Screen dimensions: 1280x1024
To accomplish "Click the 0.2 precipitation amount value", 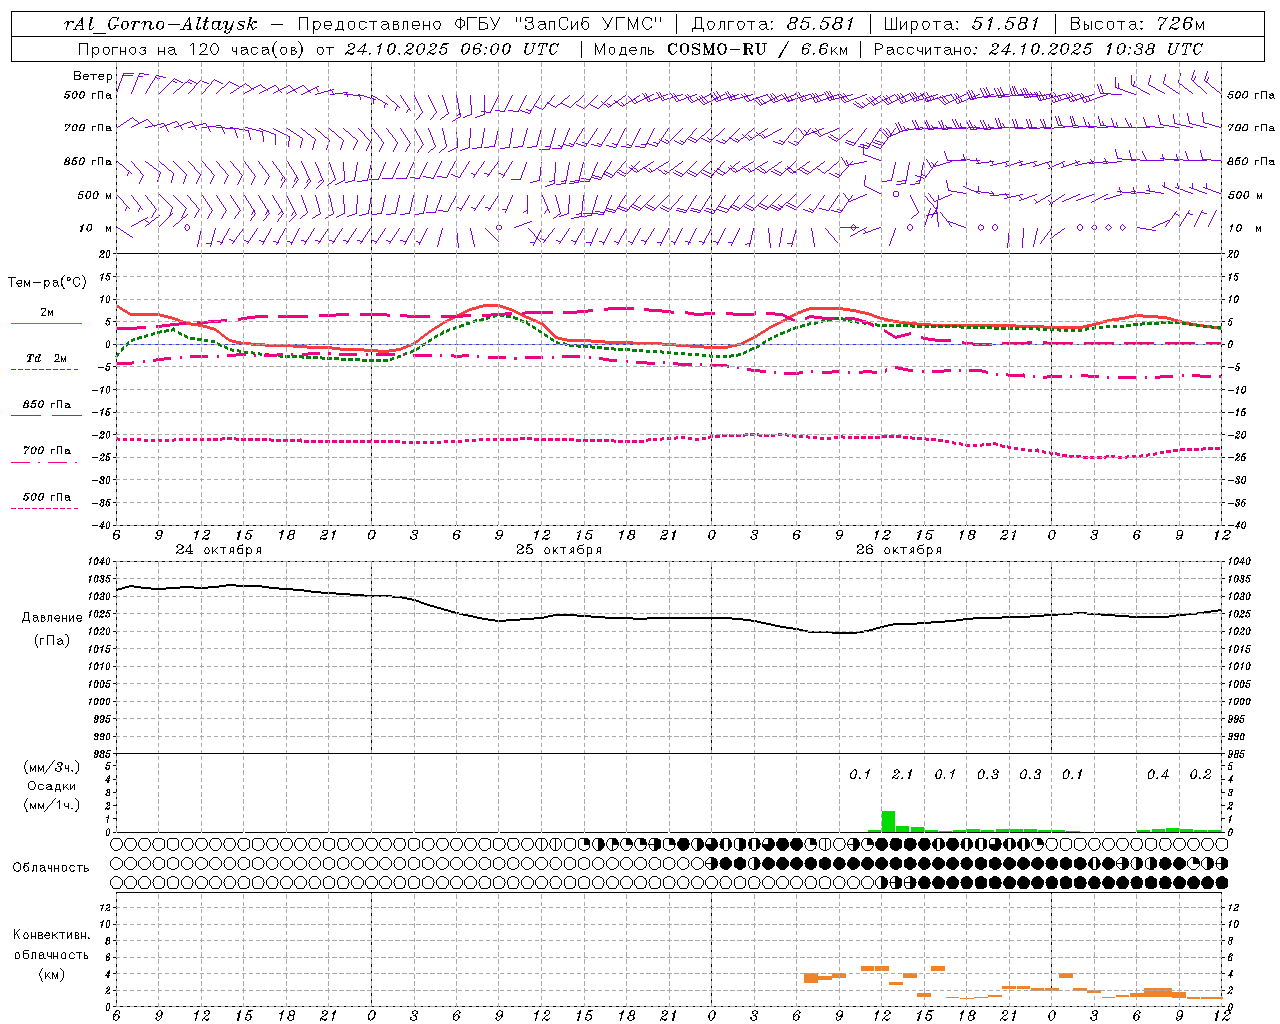I will click(1201, 774).
